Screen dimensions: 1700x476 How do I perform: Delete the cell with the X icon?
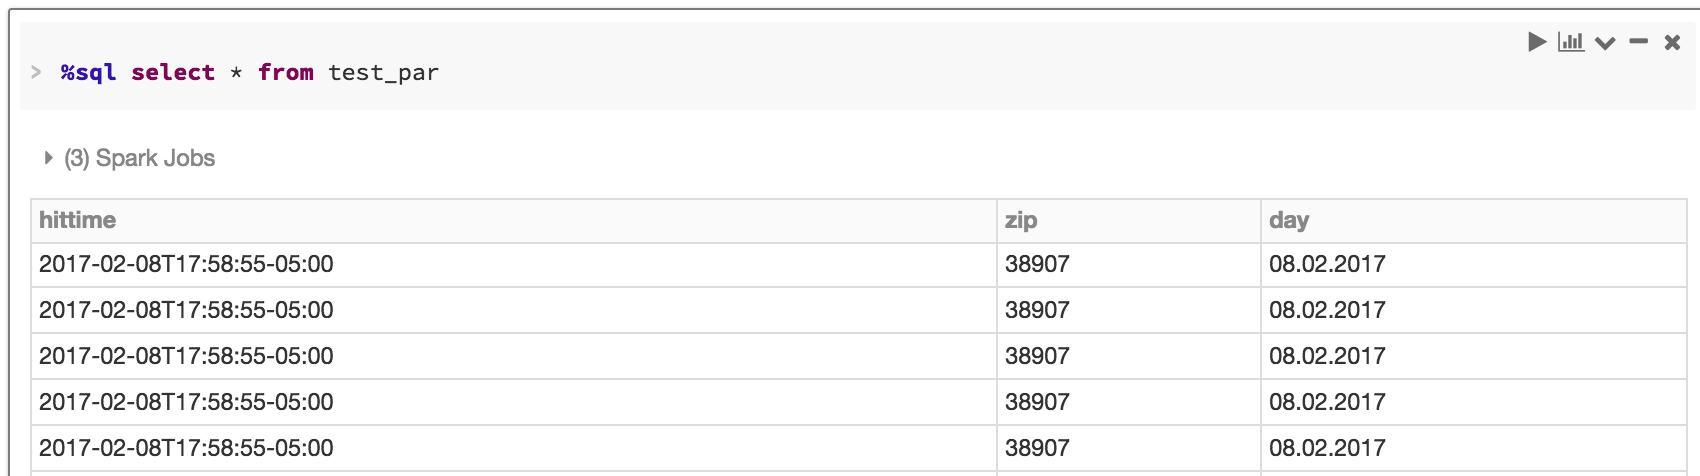point(1672,42)
